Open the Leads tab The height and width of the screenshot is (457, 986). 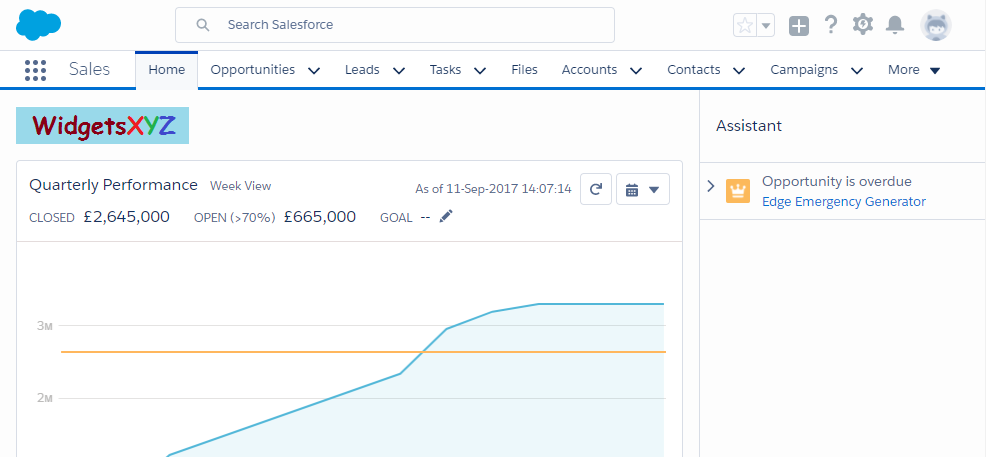tap(362, 70)
